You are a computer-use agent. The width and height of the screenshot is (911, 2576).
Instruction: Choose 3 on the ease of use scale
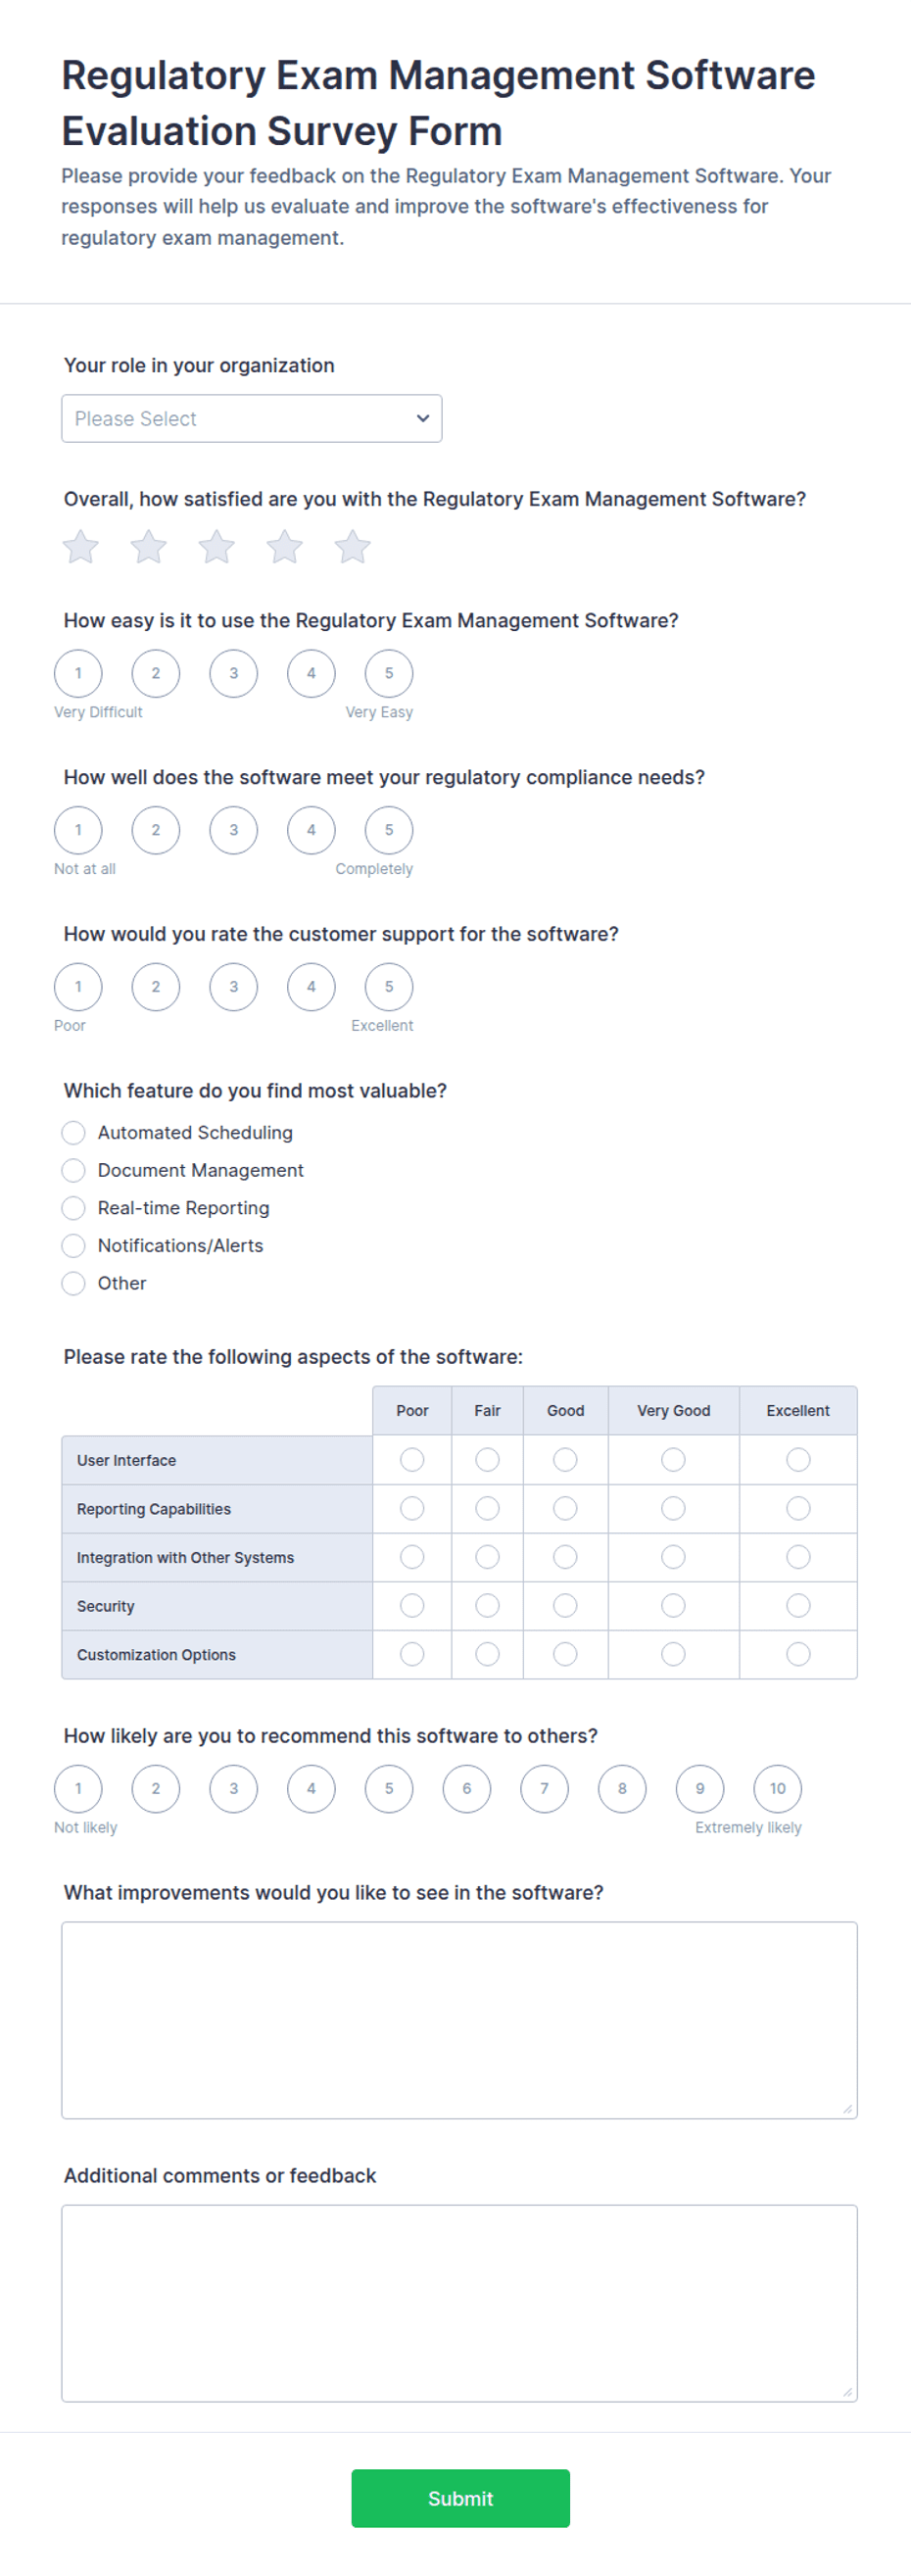point(233,673)
